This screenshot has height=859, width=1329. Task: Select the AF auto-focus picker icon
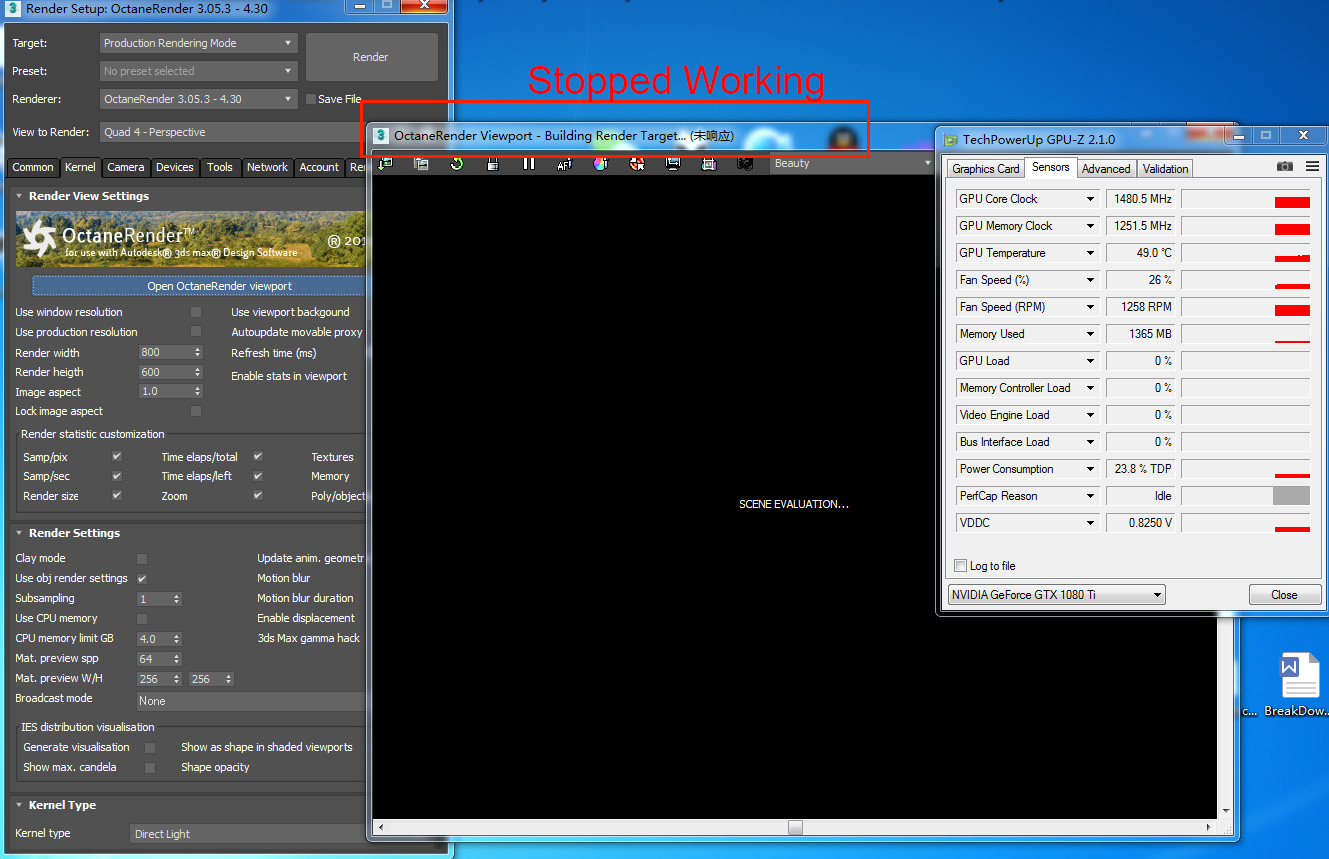pos(565,163)
